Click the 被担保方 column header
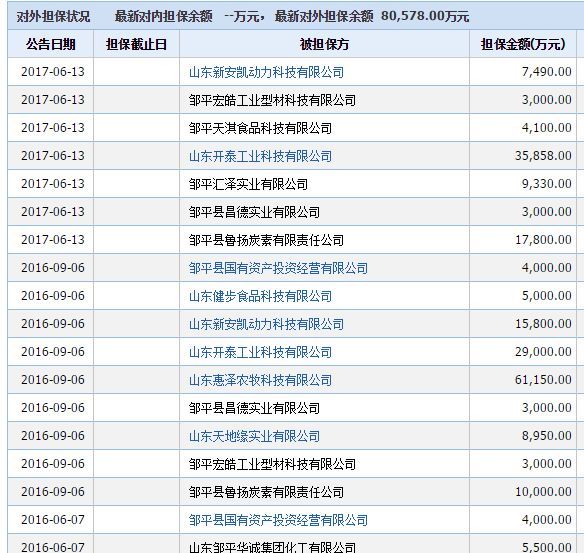The image size is (584, 553). (x=324, y=44)
